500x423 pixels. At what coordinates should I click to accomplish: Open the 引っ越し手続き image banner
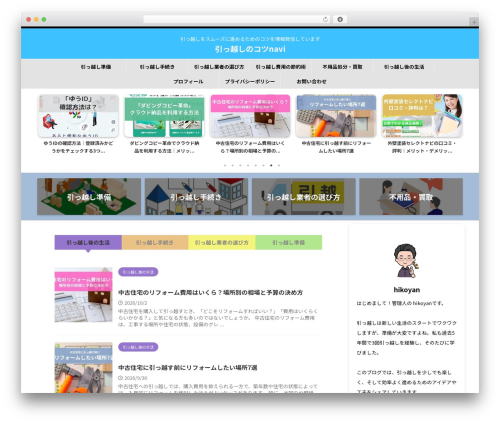[x=196, y=197]
